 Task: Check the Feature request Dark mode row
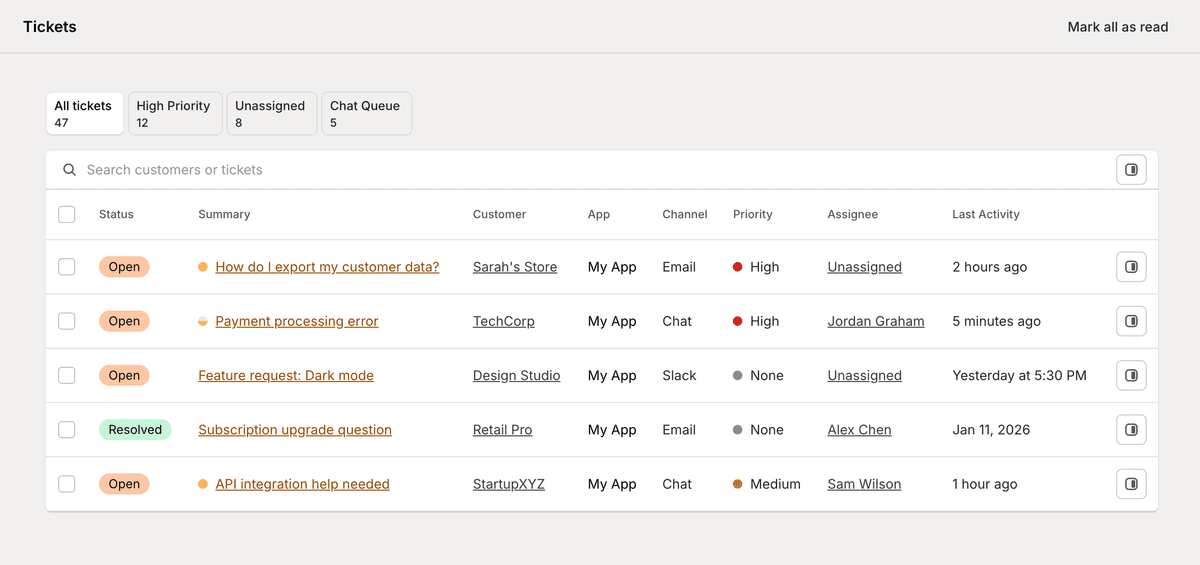(67, 375)
